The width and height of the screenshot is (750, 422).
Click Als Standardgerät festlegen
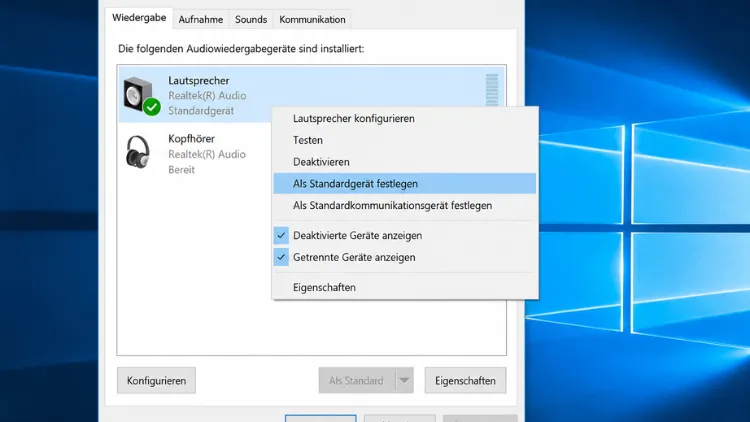click(405, 184)
